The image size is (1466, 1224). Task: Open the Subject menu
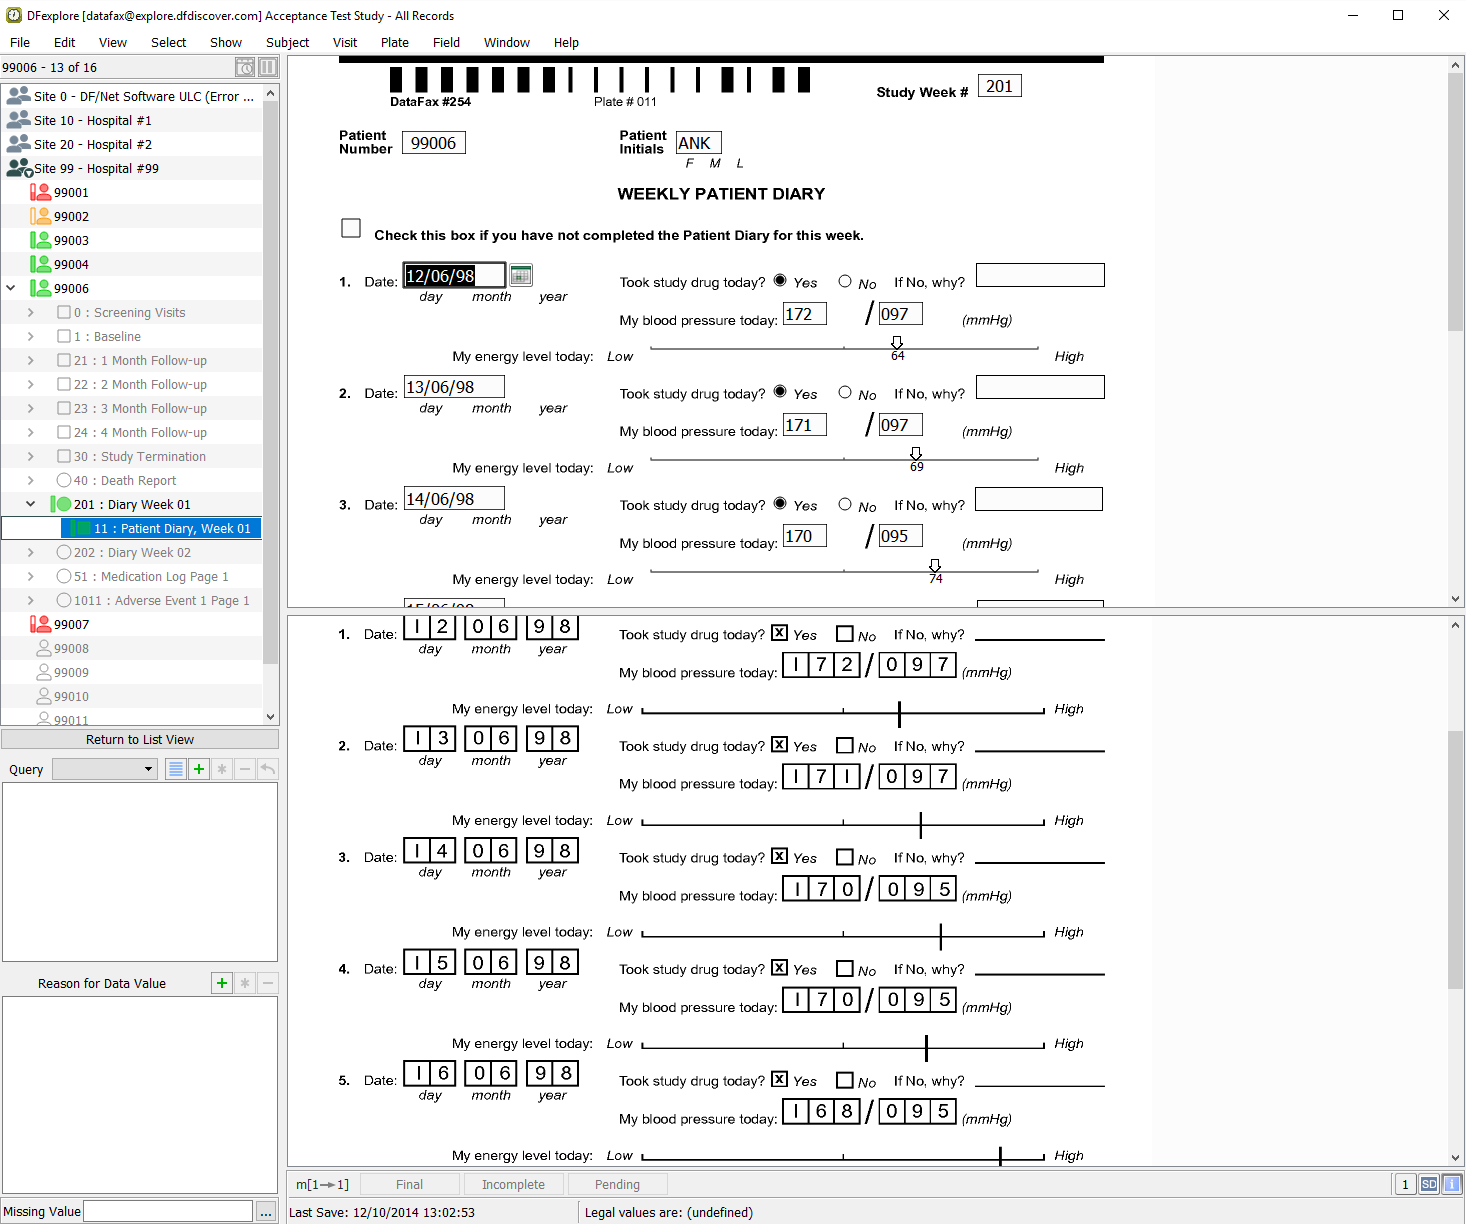coord(287,42)
